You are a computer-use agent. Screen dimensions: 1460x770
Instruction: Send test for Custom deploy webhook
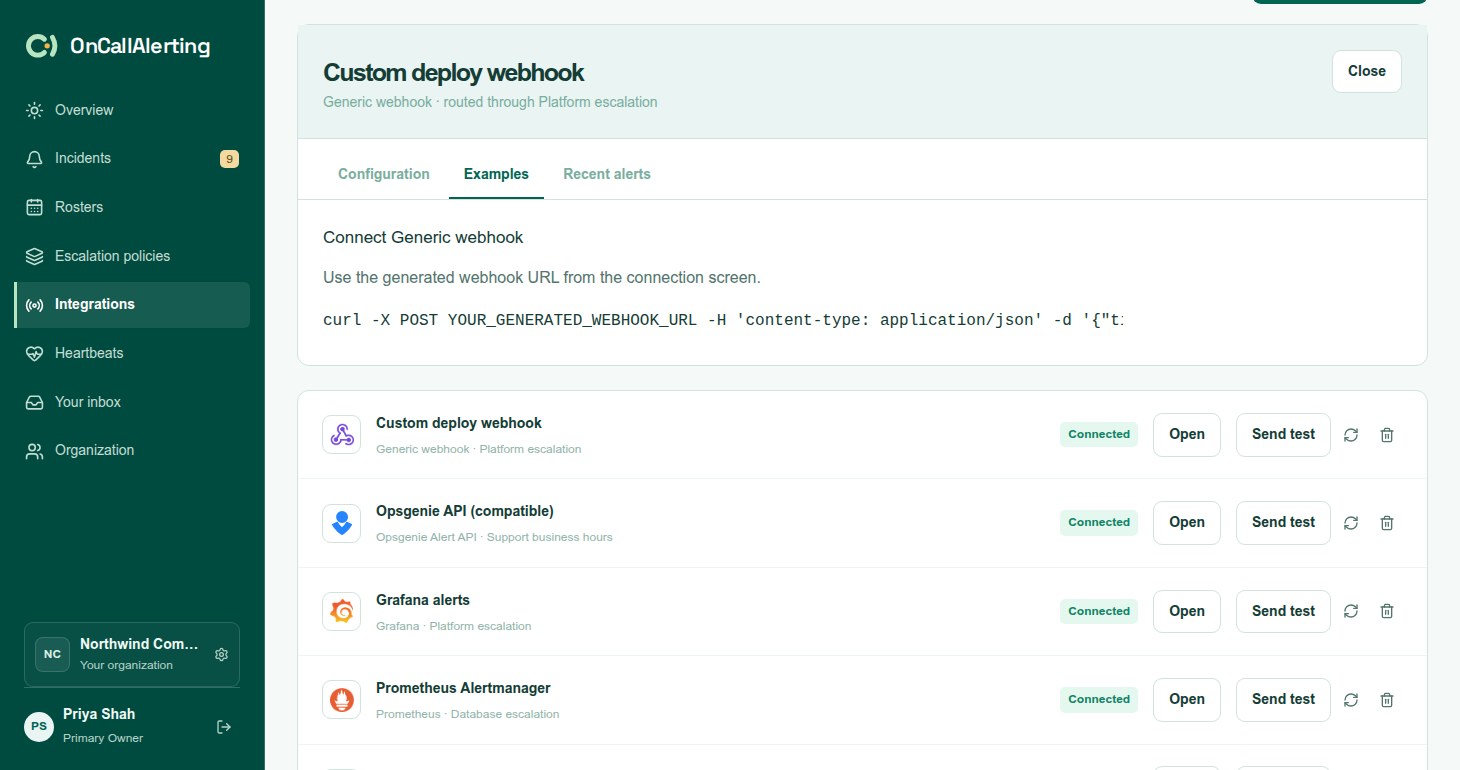[1283, 434]
